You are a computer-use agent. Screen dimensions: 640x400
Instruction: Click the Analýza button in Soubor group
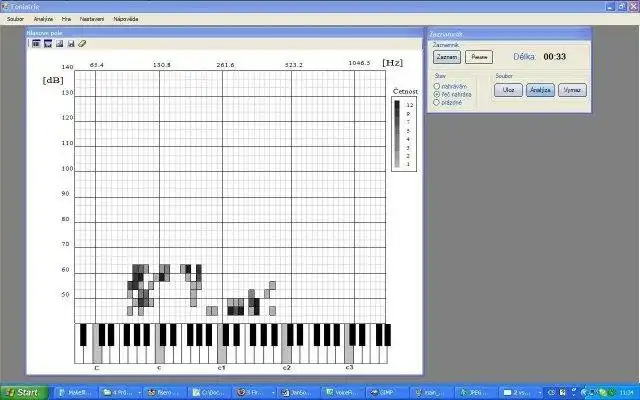coord(540,90)
